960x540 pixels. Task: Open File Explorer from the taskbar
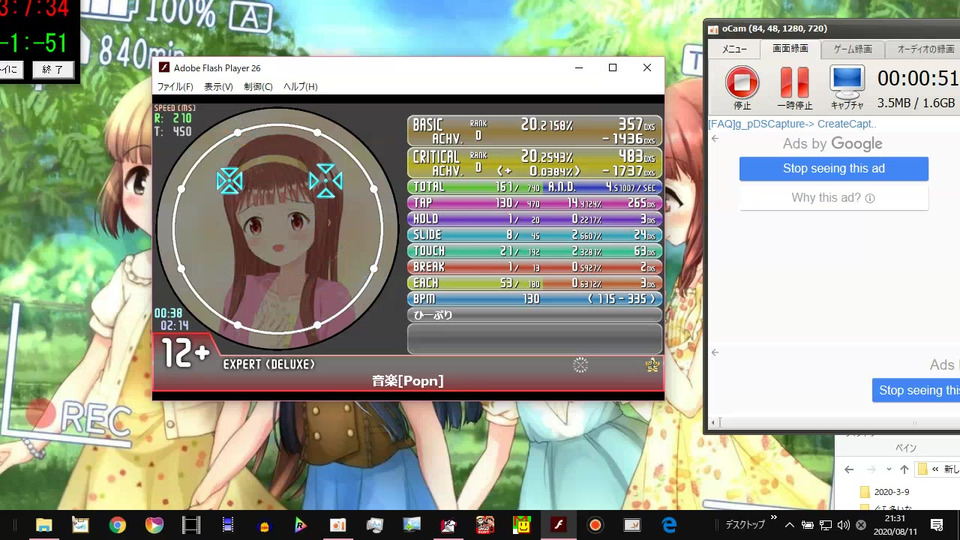click(x=44, y=525)
